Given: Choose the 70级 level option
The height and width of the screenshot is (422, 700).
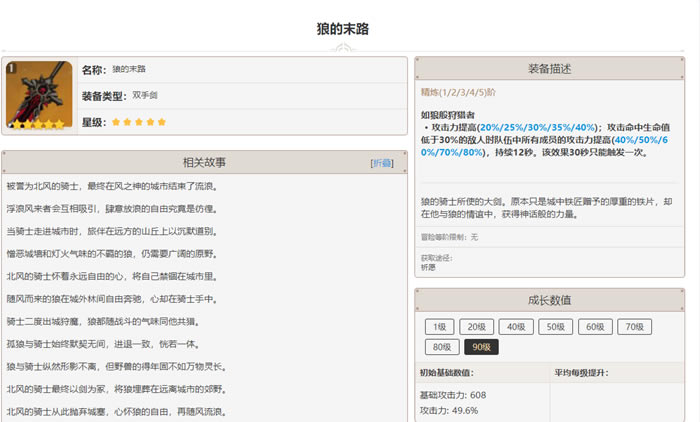Looking at the screenshot, I should (632, 326).
